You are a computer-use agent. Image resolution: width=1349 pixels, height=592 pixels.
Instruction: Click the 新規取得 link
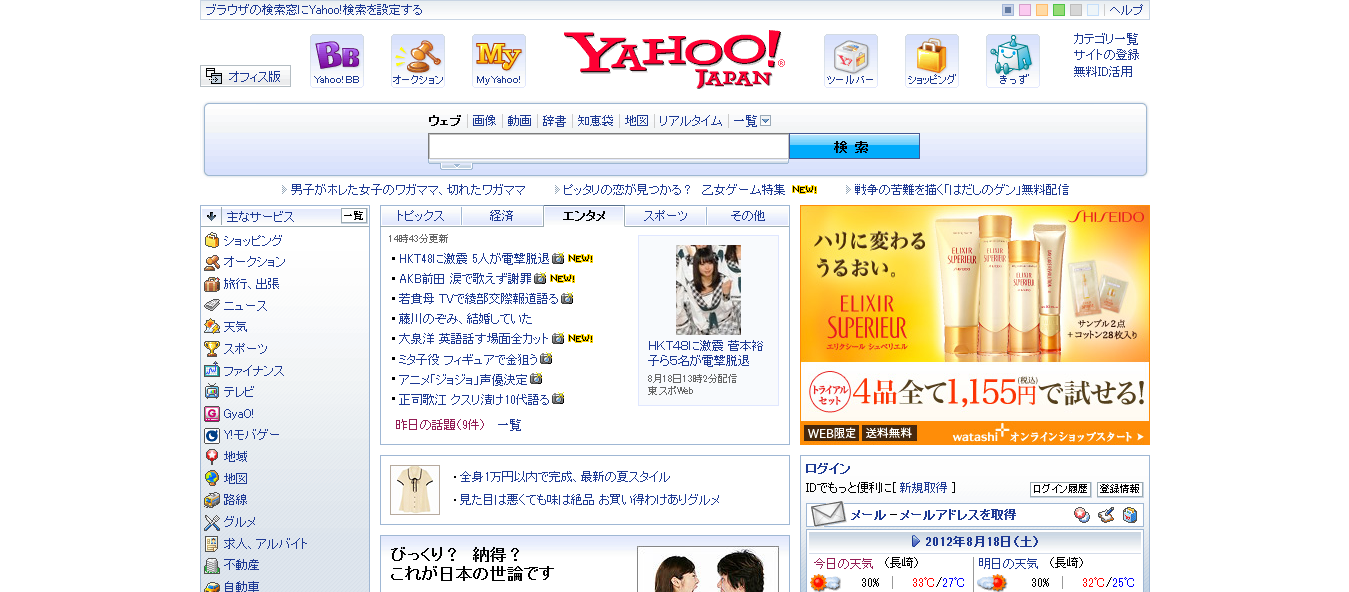[923, 488]
